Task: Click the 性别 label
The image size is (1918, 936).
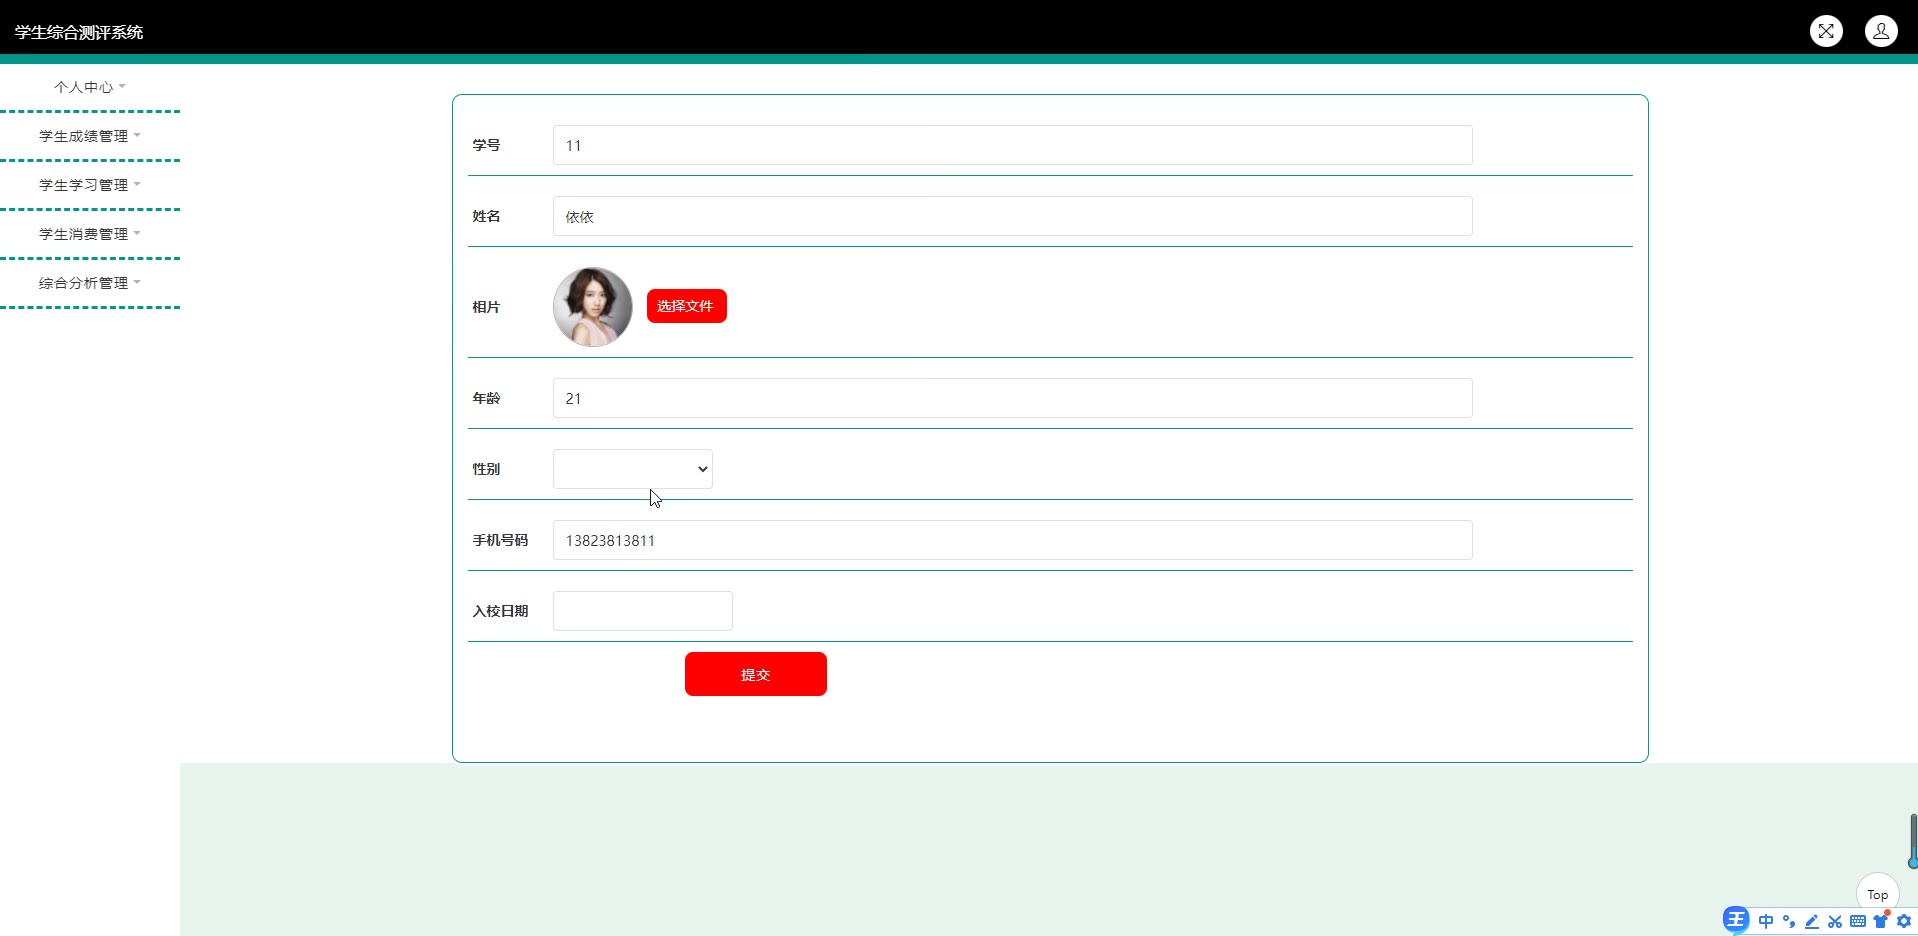Action: 486,469
